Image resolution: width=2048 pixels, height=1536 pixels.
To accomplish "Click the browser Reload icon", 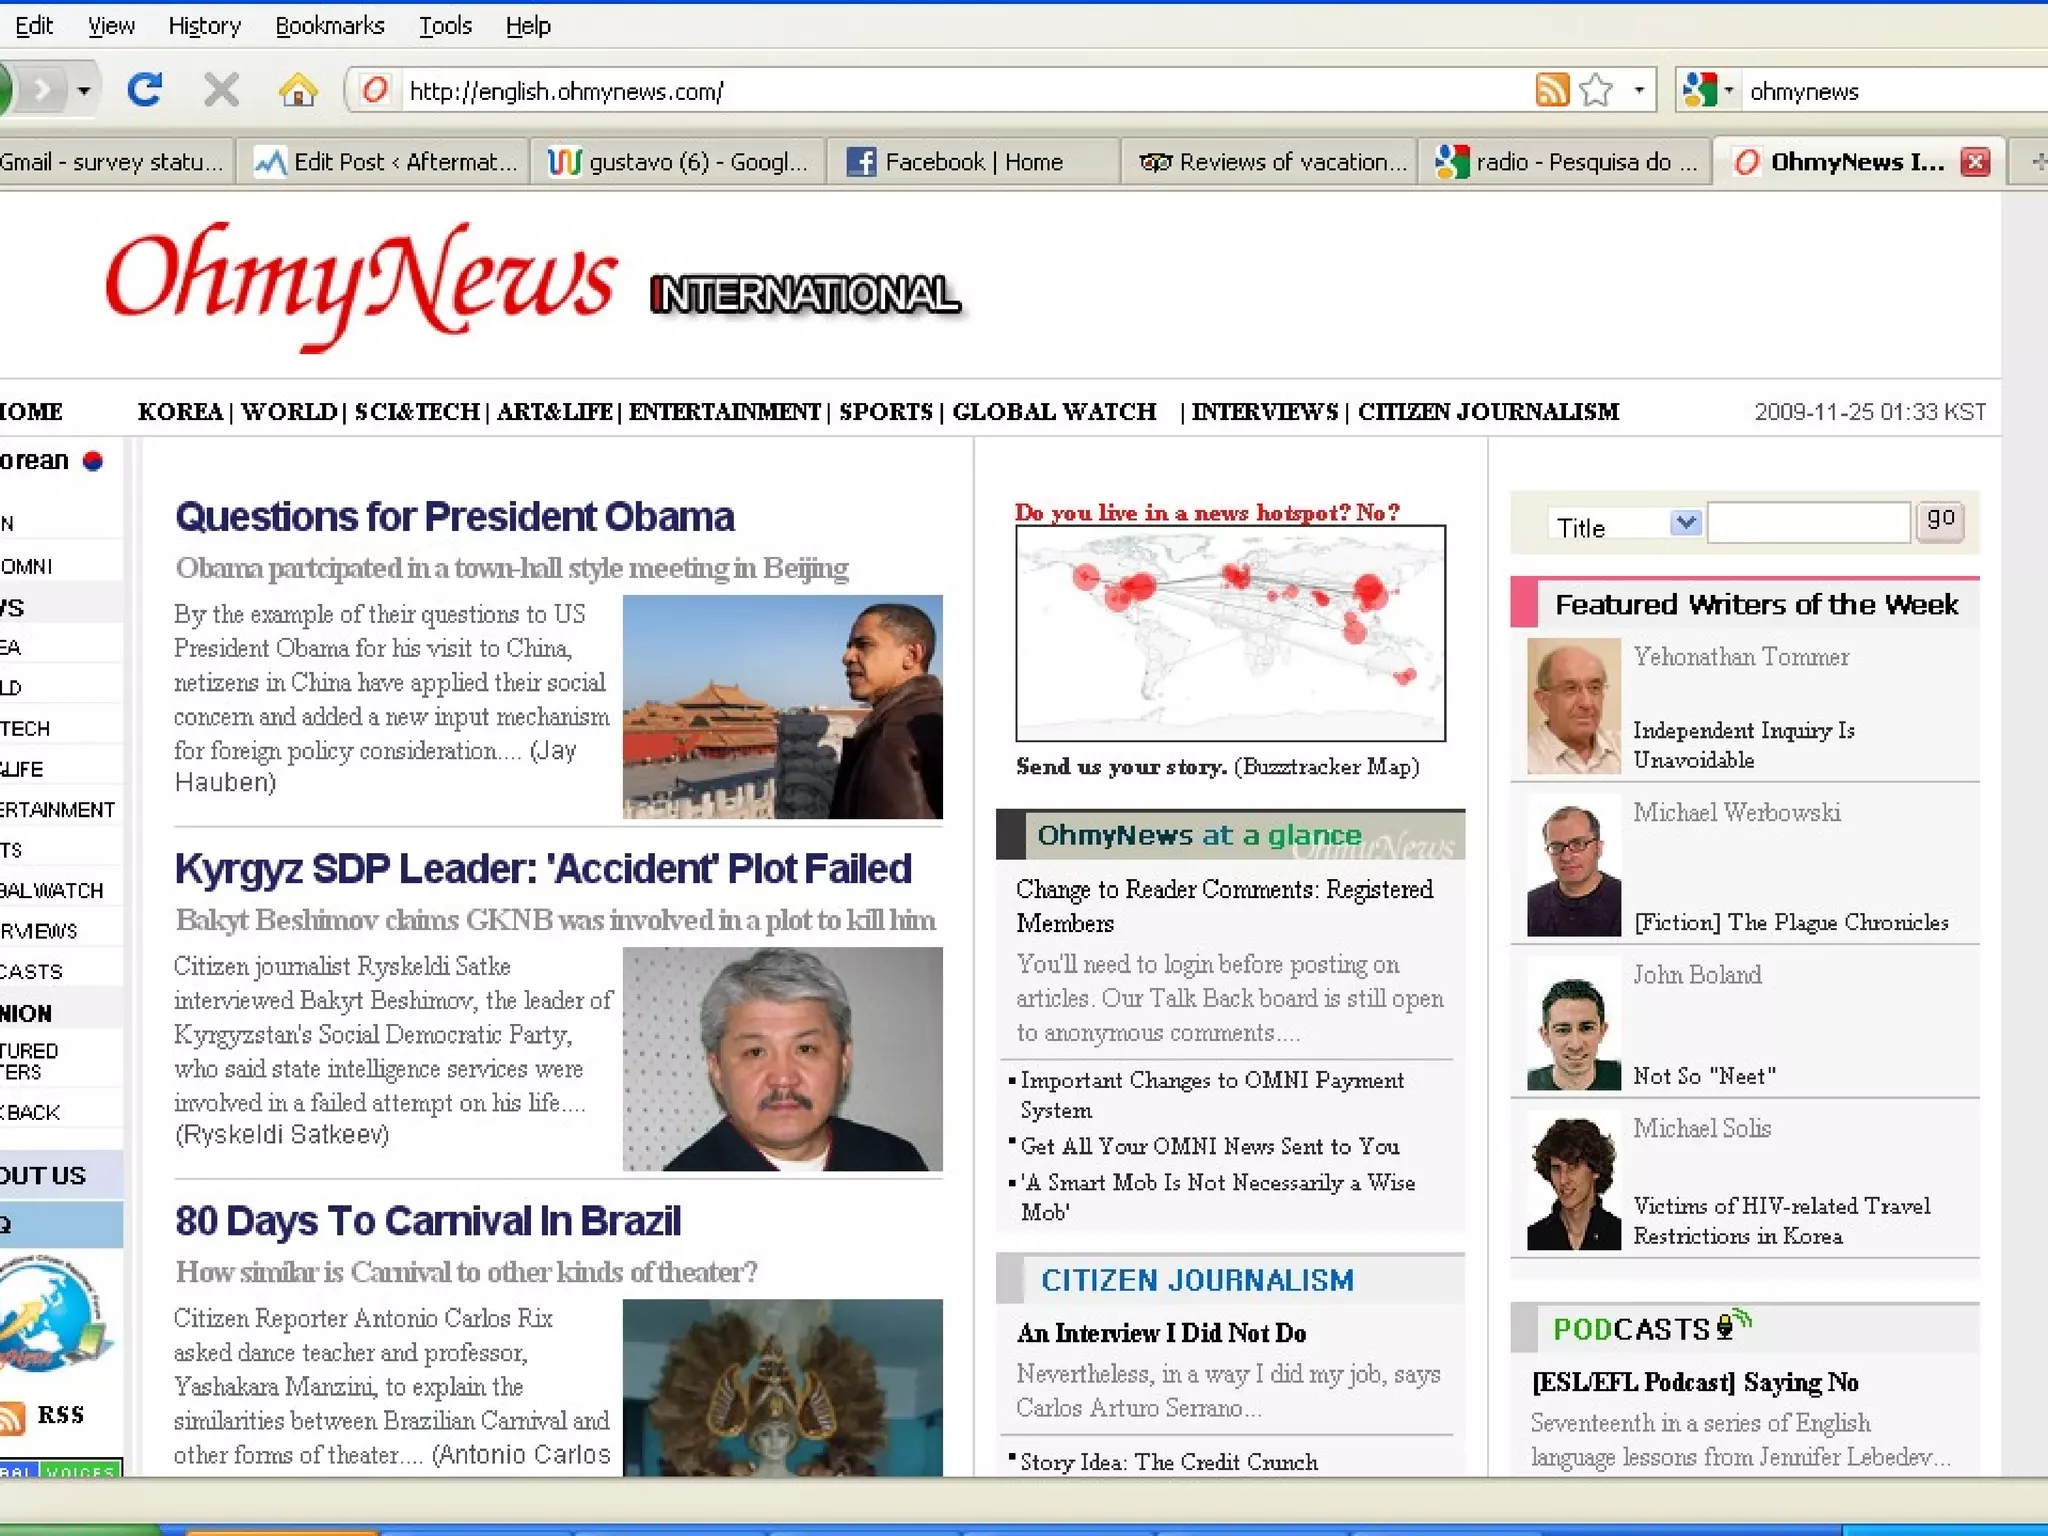I will click(x=145, y=91).
